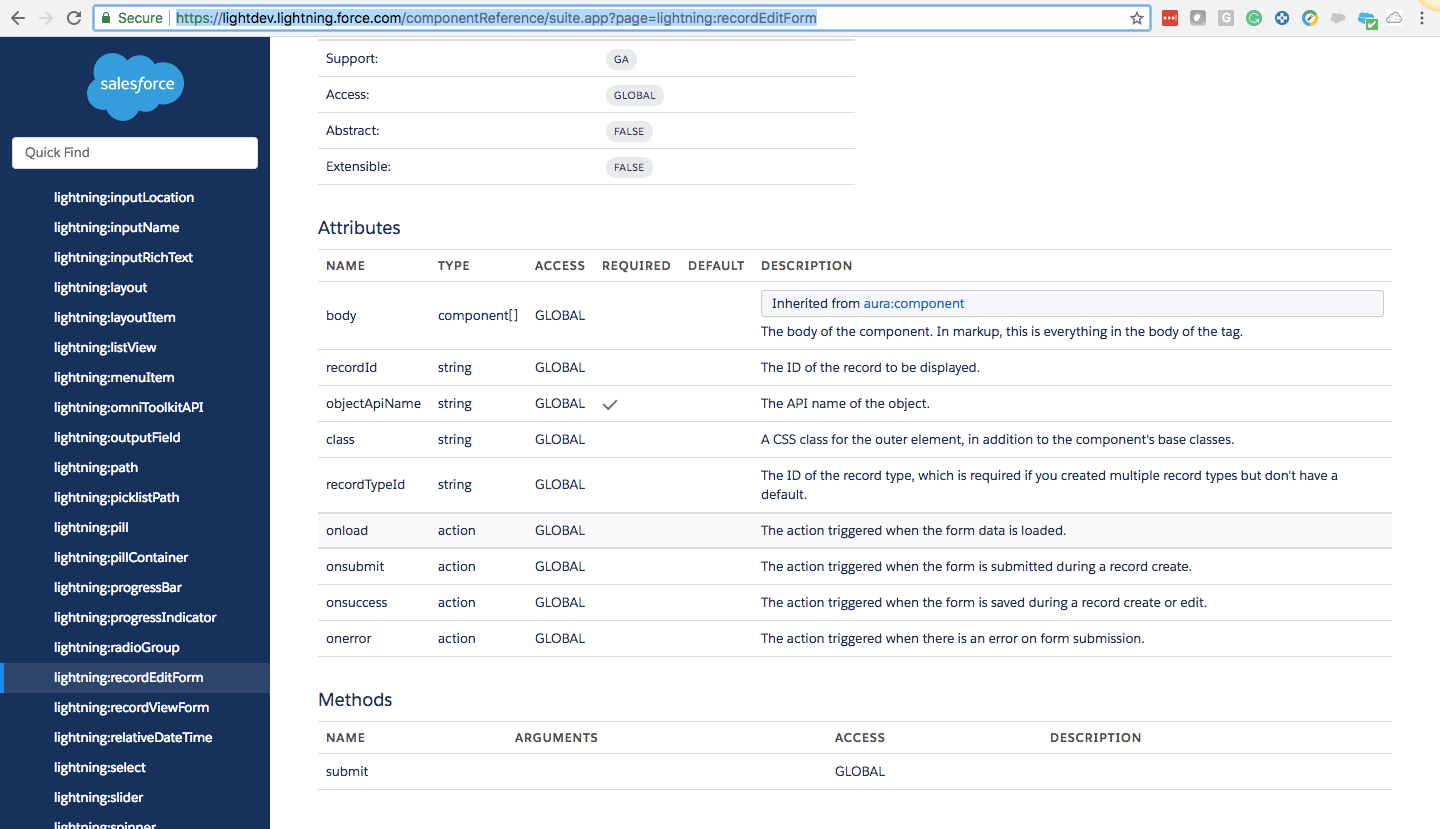Open lightning:progressIndicator in the sidebar
Screen dimensions: 1440x829
[x=135, y=618]
